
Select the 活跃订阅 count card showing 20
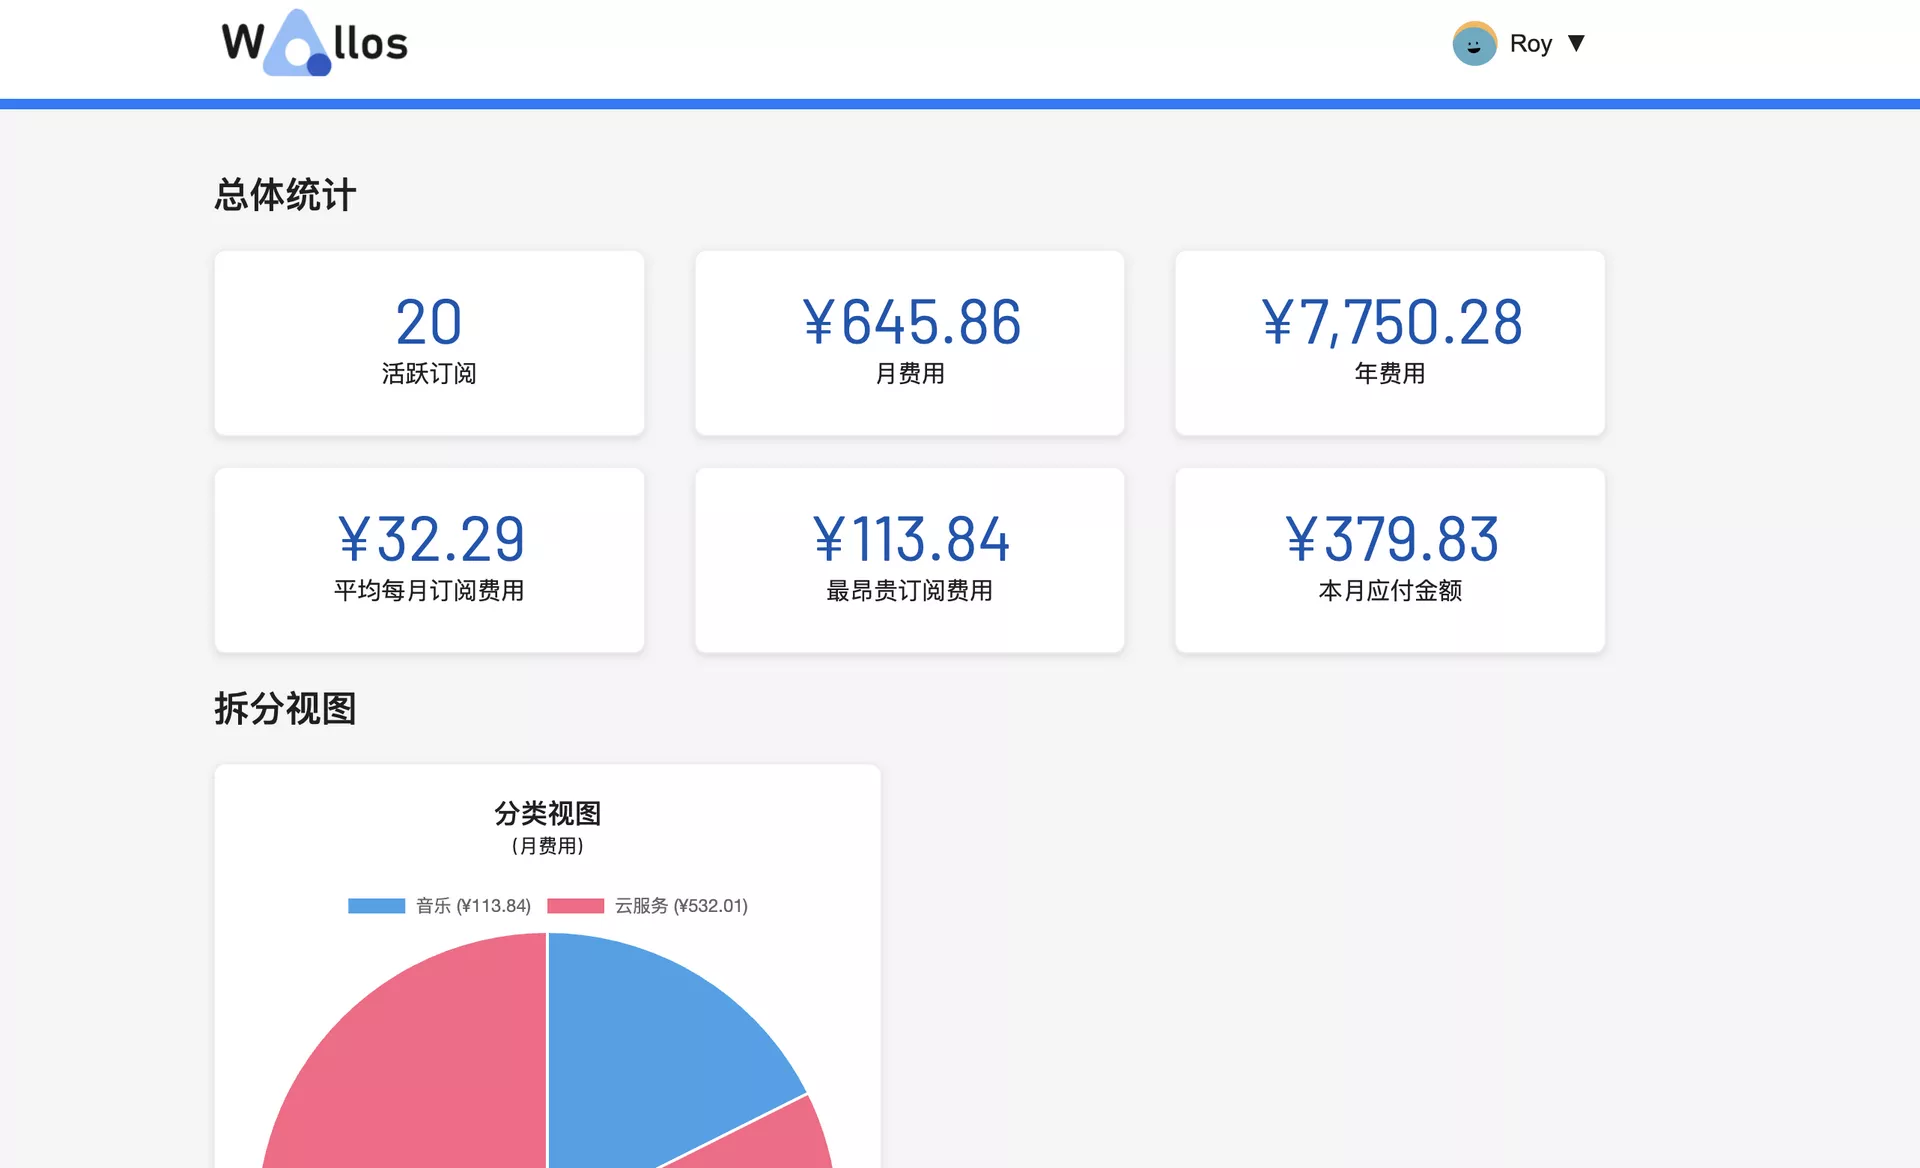pos(429,342)
